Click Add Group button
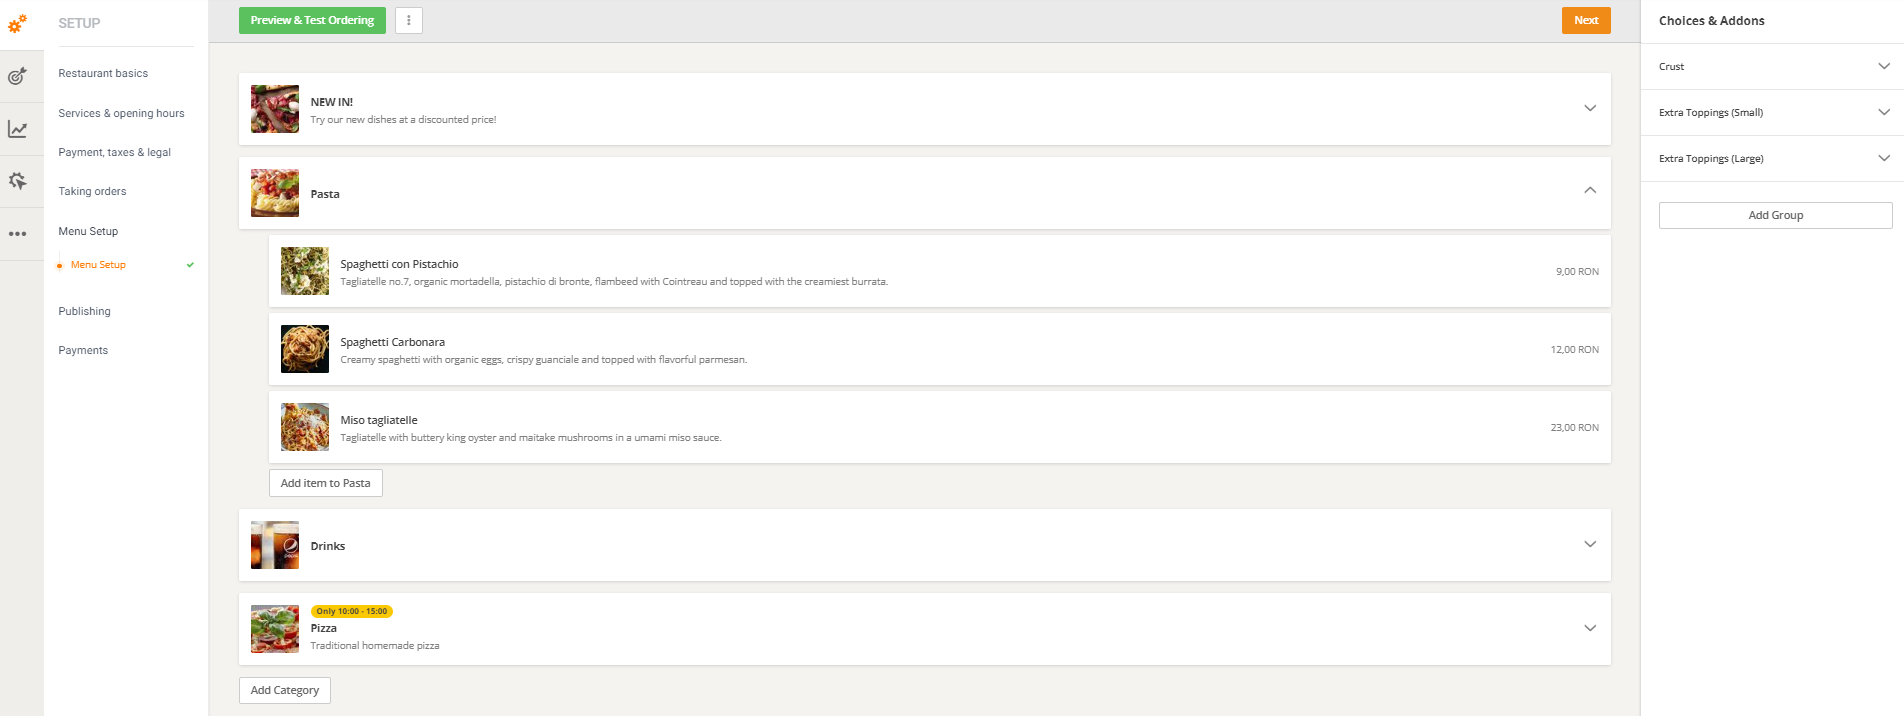1904x716 pixels. (x=1776, y=215)
